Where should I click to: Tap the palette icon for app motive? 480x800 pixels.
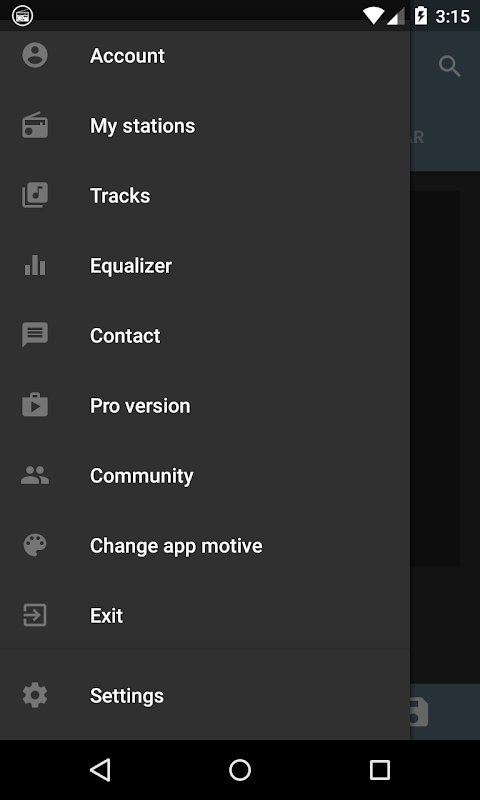point(35,545)
